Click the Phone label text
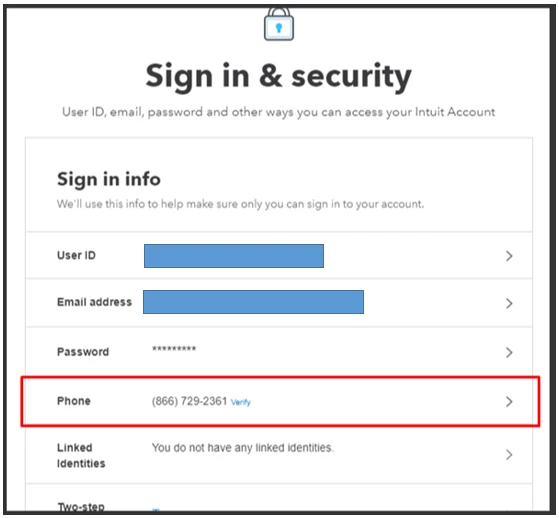559x518 pixels. point(73,401)
